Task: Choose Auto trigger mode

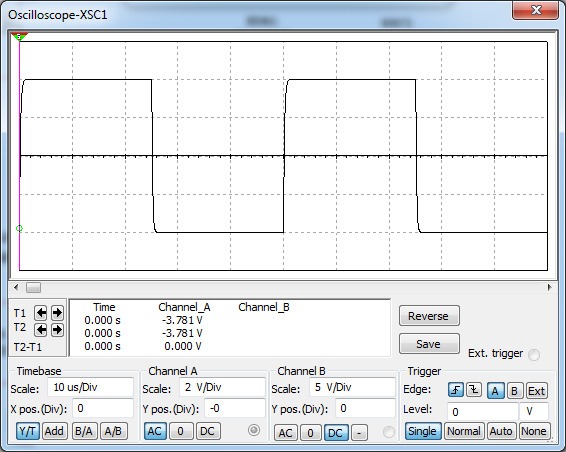Action: 501,431
